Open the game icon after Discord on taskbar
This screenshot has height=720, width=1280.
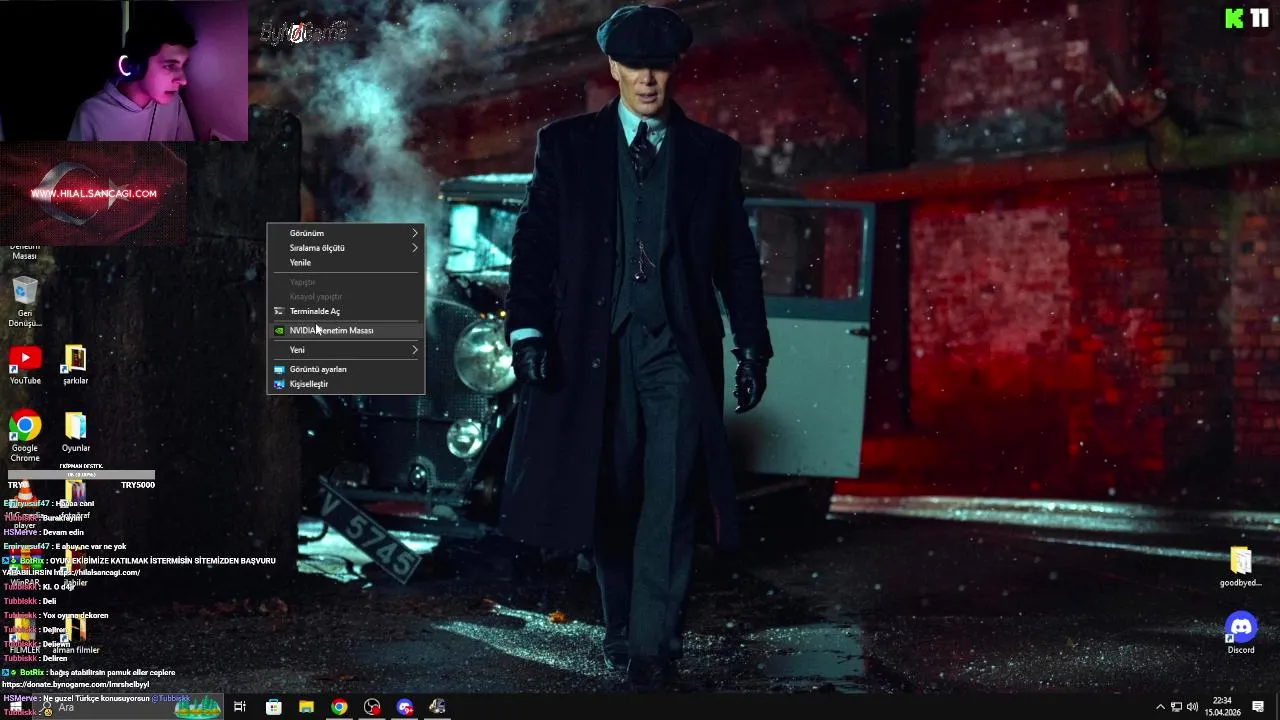tap(437, 707)
